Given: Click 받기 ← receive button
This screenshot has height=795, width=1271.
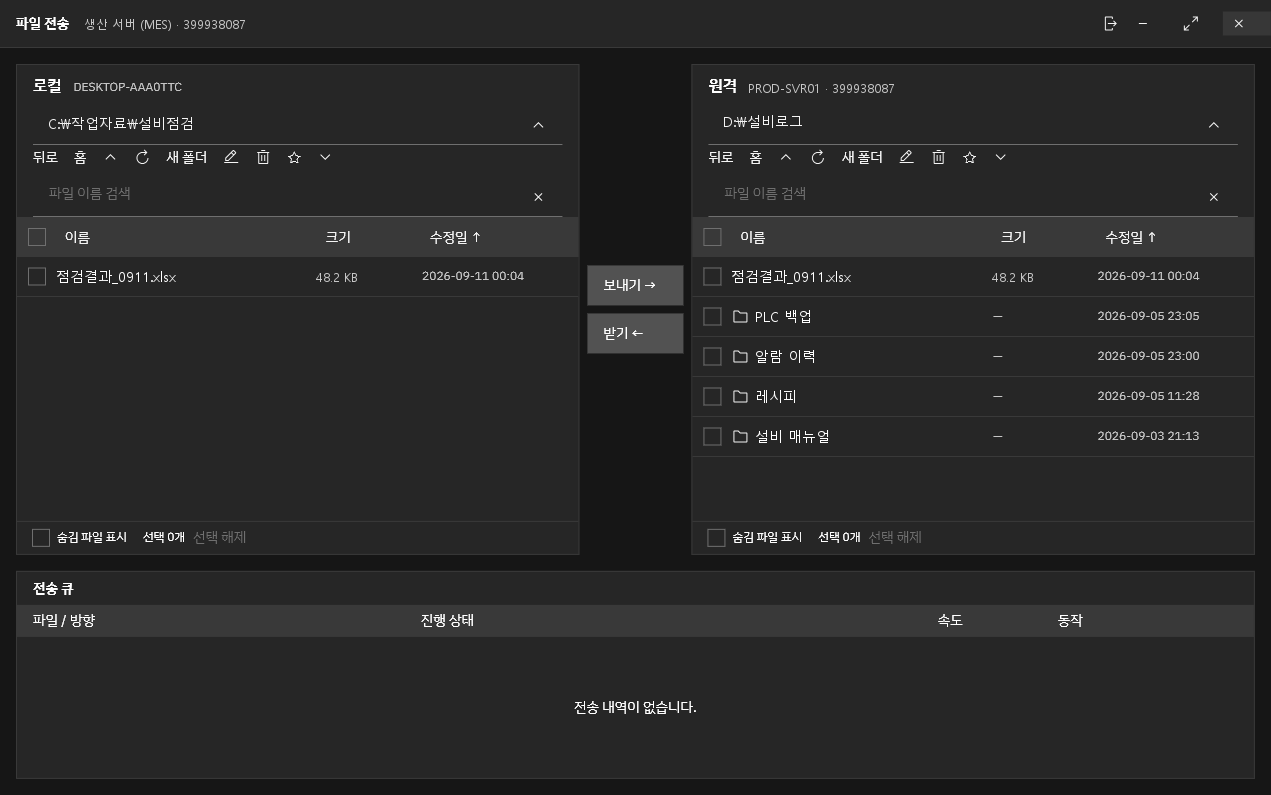Looking at the screenshot, I should [x=635, y=333].
